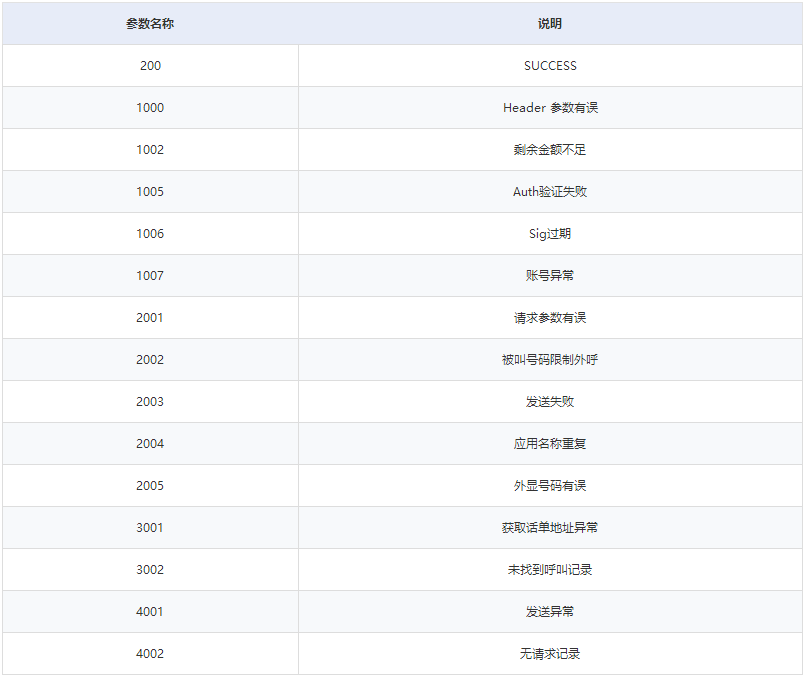Select the 账号异常 description text
The width and height of the screenshot is (807, 678).
pos(550,276)
